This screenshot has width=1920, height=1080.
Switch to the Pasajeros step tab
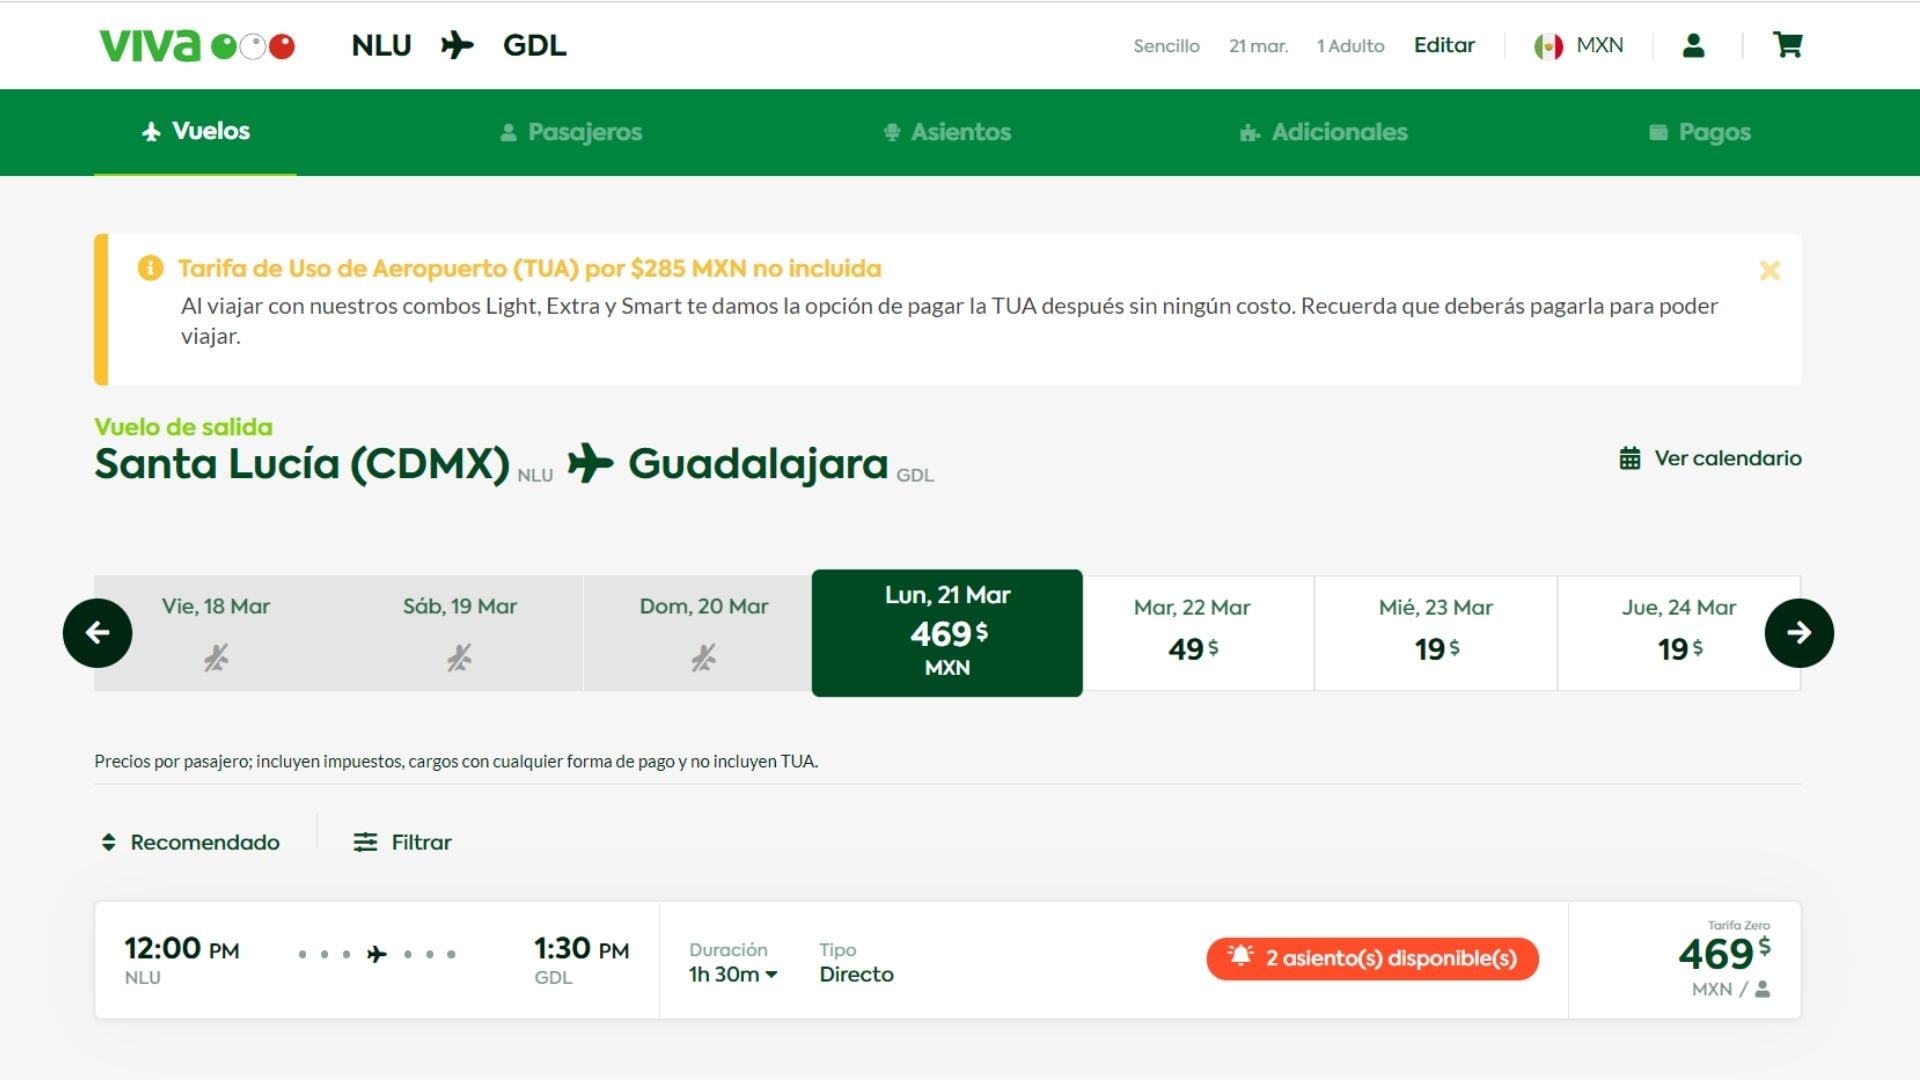[x=571, y=132]
